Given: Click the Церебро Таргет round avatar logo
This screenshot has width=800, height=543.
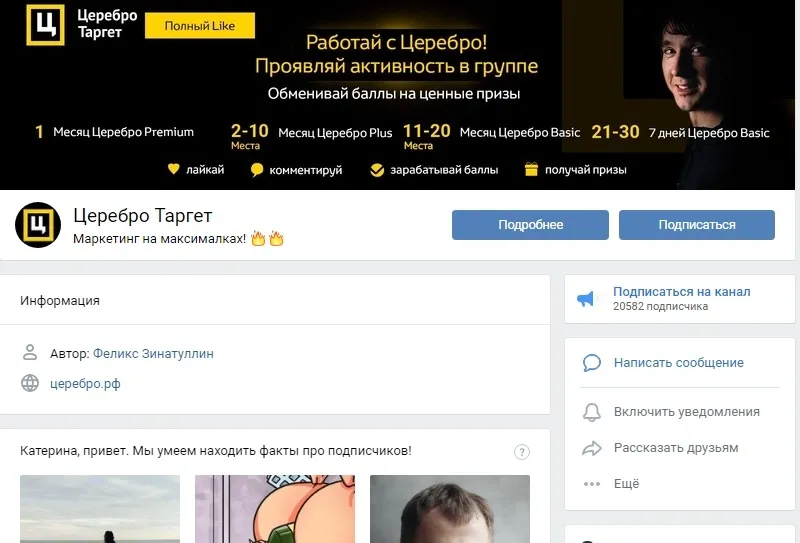Looking at the screenshot, I should (x=38, y=225).
